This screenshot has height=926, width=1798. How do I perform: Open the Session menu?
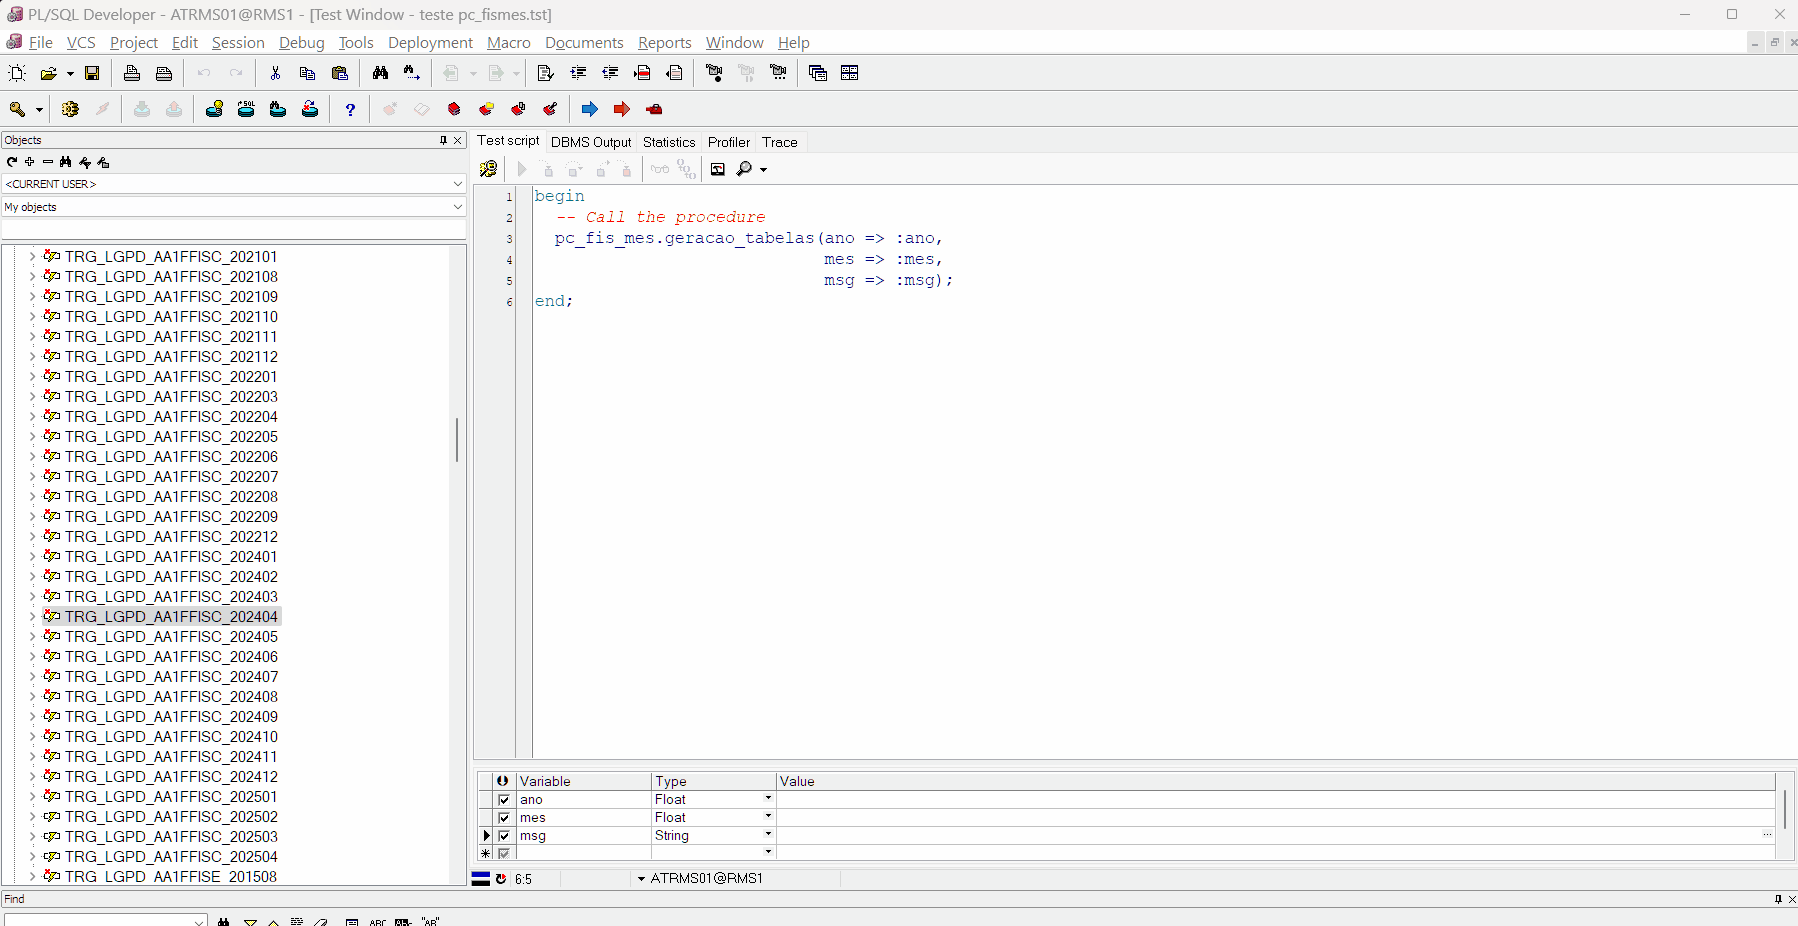[238, 42]
